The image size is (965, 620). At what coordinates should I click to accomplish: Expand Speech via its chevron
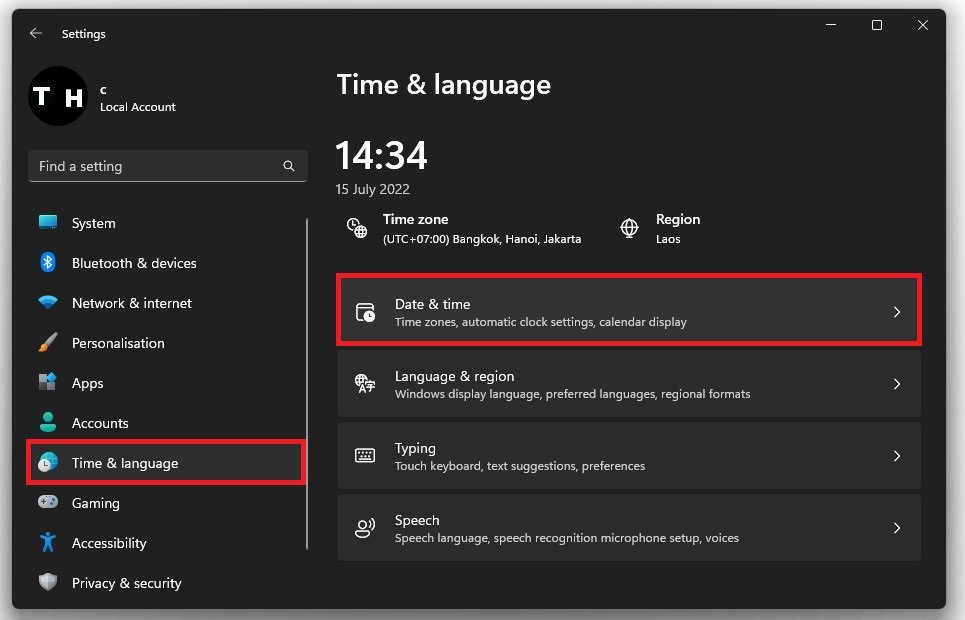pyautogui.click(x=897, y=528)
